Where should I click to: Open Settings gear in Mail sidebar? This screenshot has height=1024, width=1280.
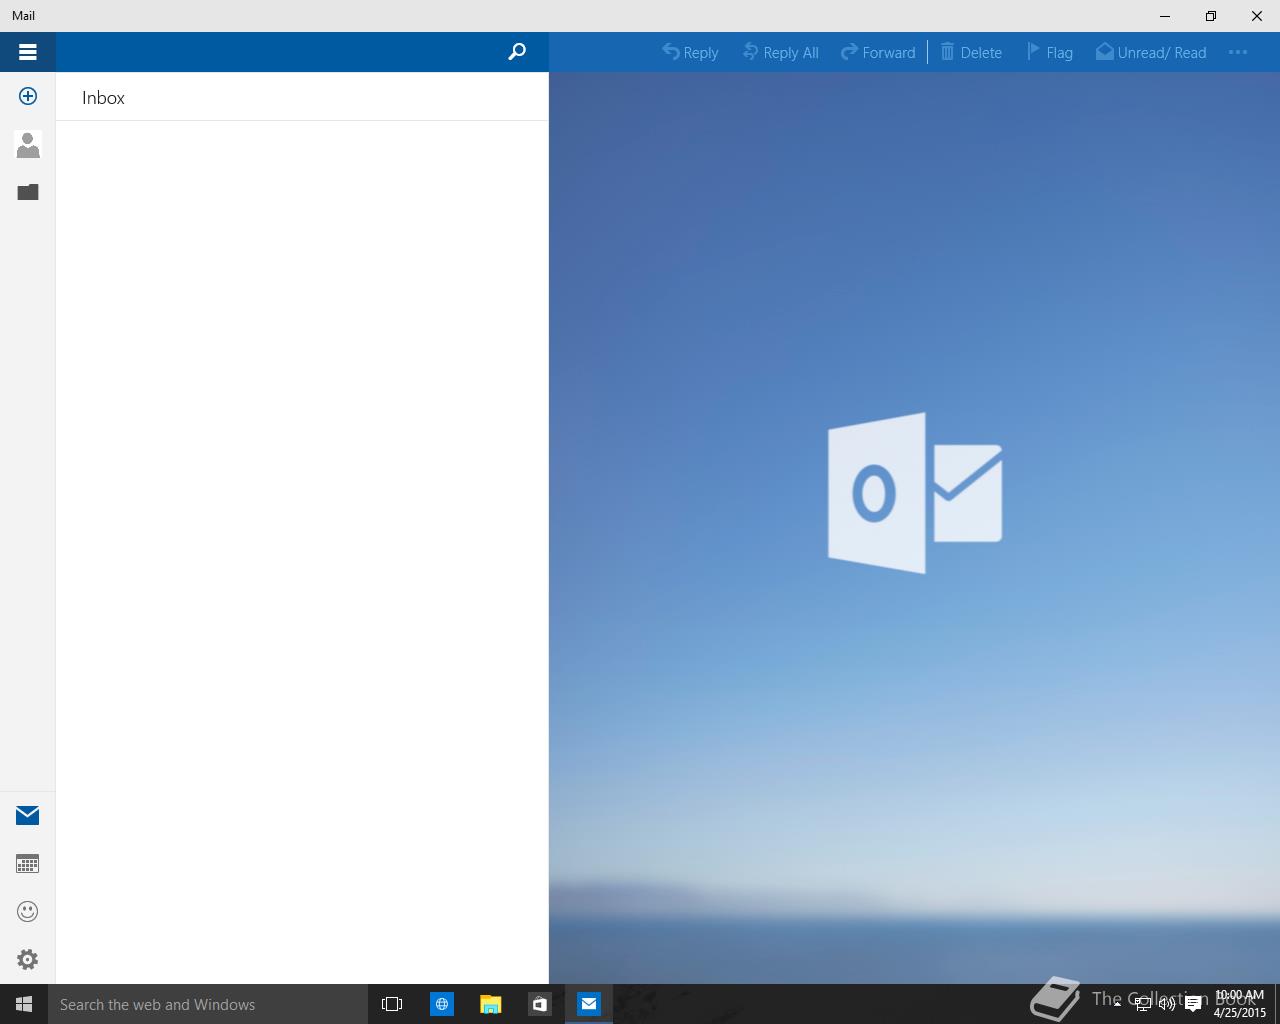point(28,959)
